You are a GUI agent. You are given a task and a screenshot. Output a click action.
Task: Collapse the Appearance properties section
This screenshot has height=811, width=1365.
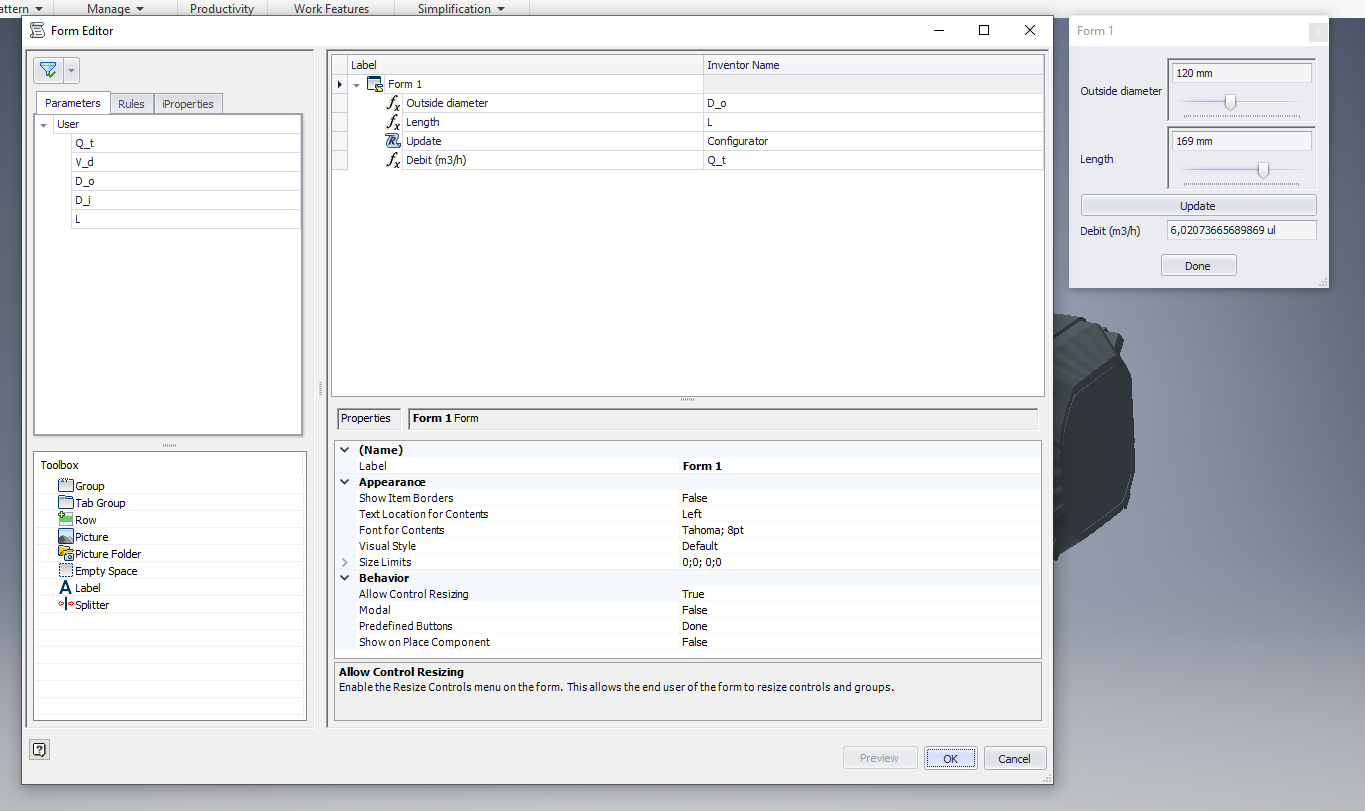[344, 481]
